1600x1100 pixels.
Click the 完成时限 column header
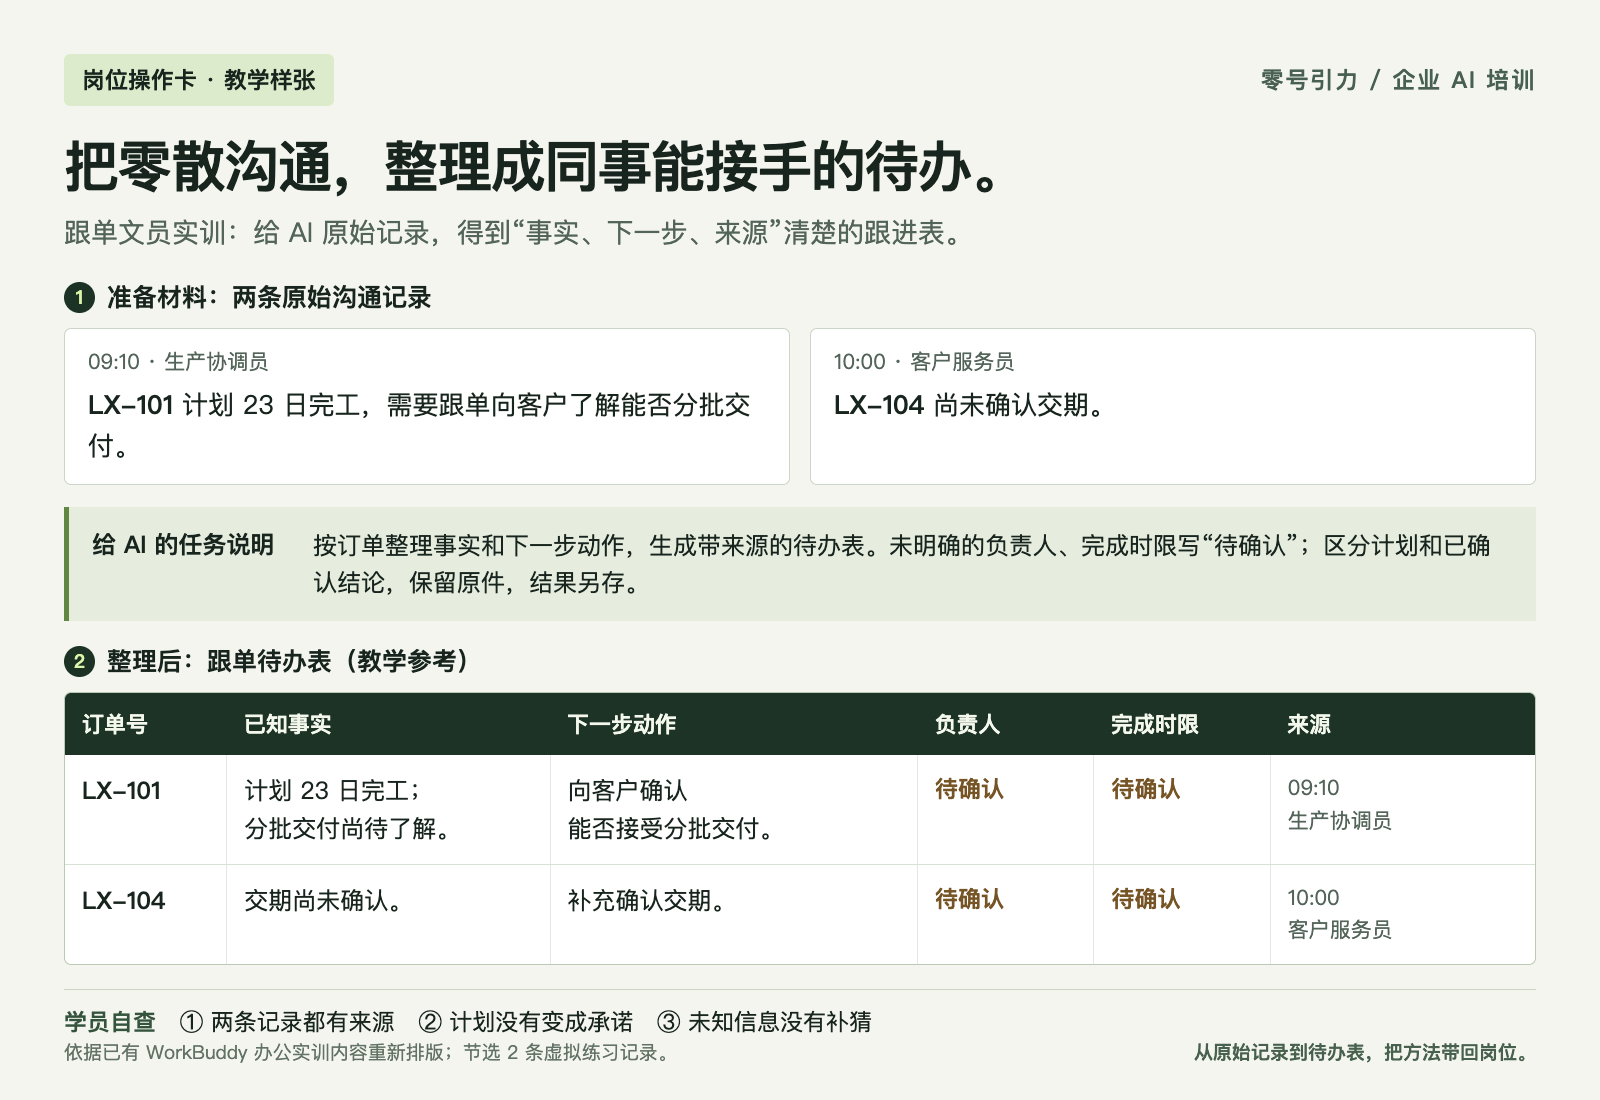pos(1155,724)
